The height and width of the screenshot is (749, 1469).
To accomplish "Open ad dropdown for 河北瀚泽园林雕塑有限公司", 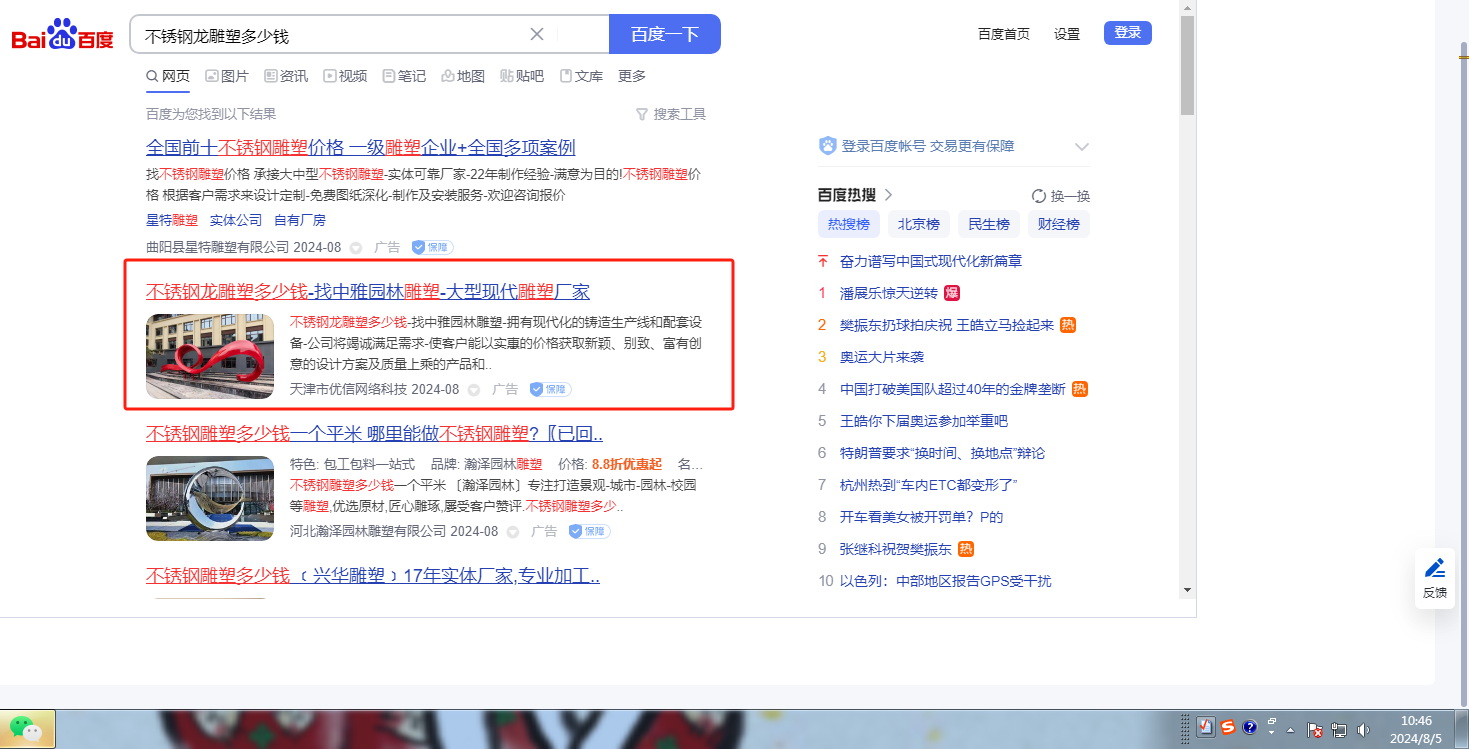I will [513, 531].
